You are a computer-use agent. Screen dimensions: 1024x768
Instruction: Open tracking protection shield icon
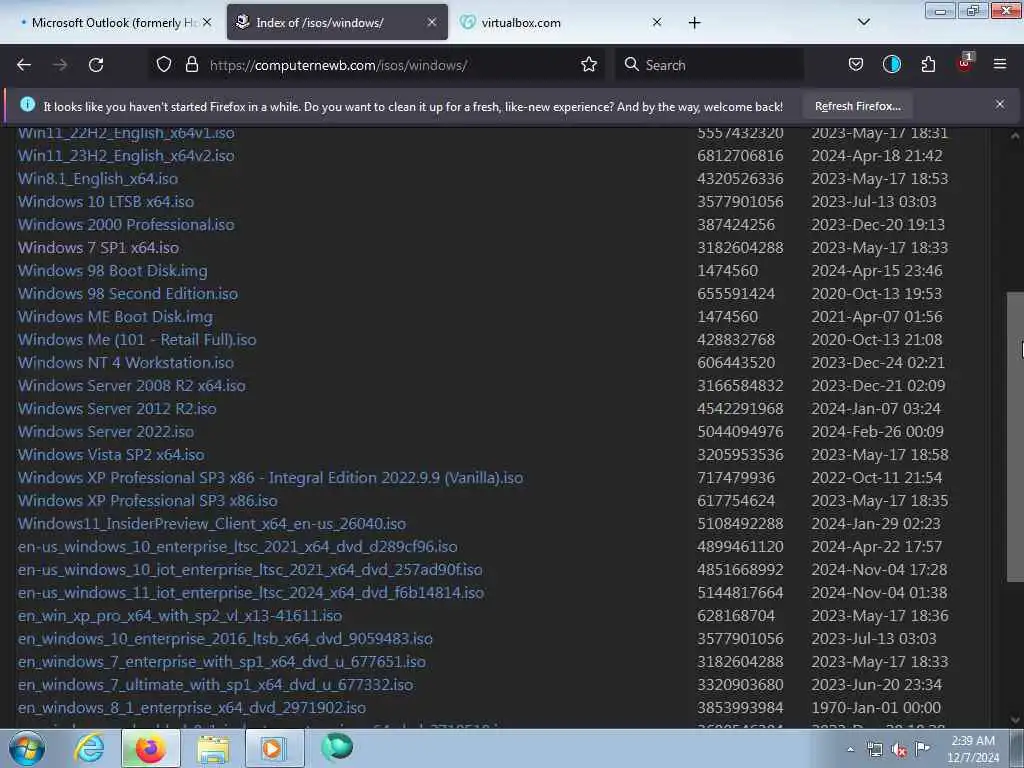pos(164,64)
